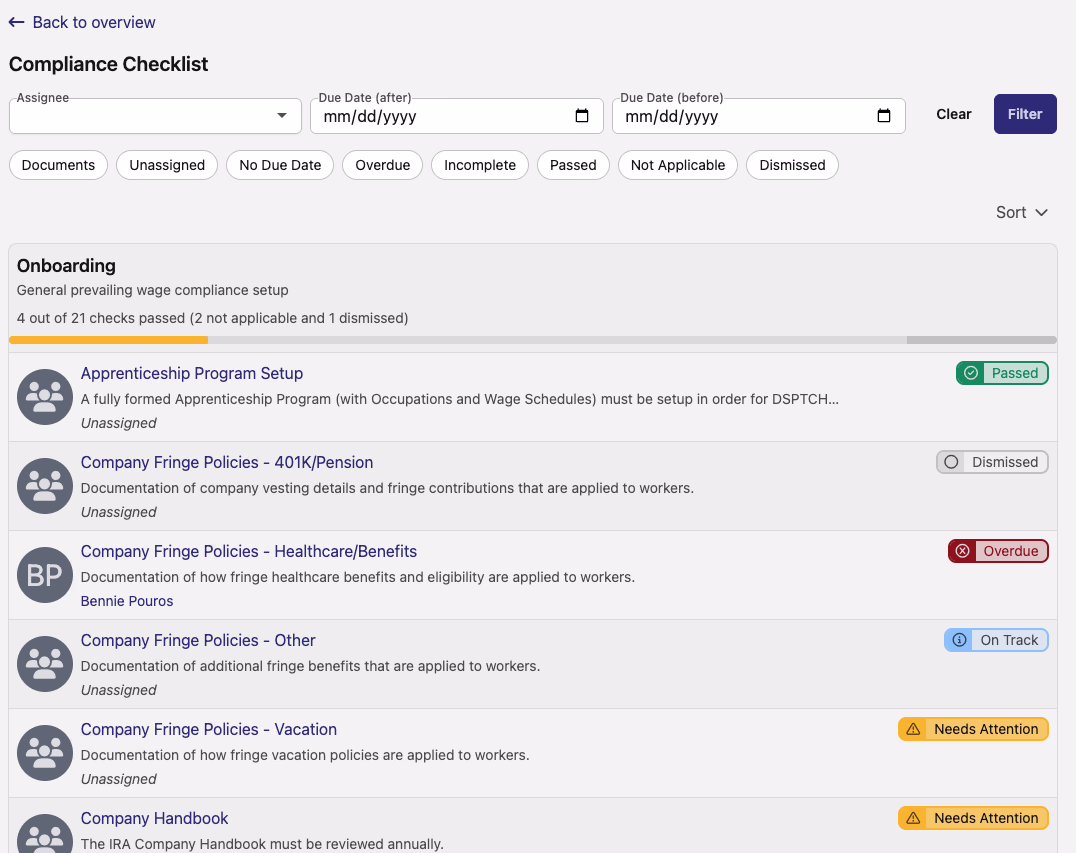Click the back arrow icon

point(16,23)
